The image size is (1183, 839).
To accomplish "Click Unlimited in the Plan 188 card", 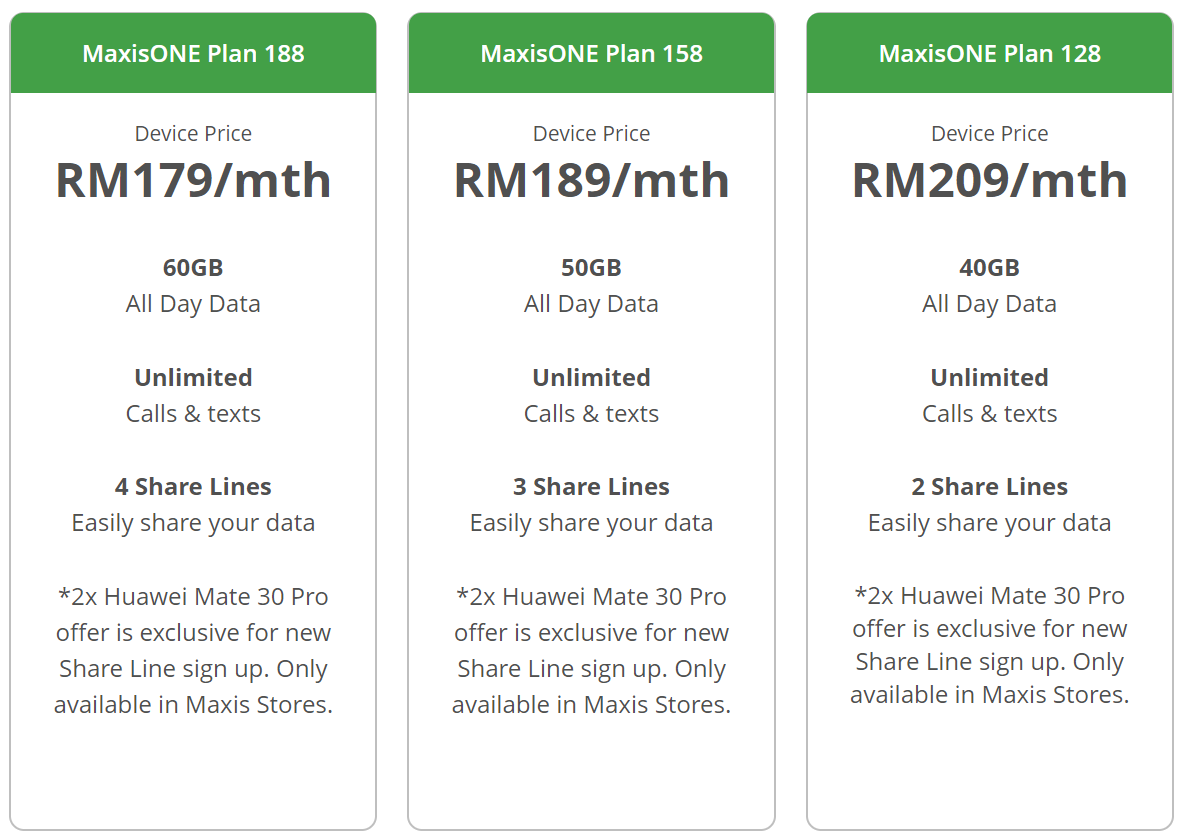I will coord(193,378).
